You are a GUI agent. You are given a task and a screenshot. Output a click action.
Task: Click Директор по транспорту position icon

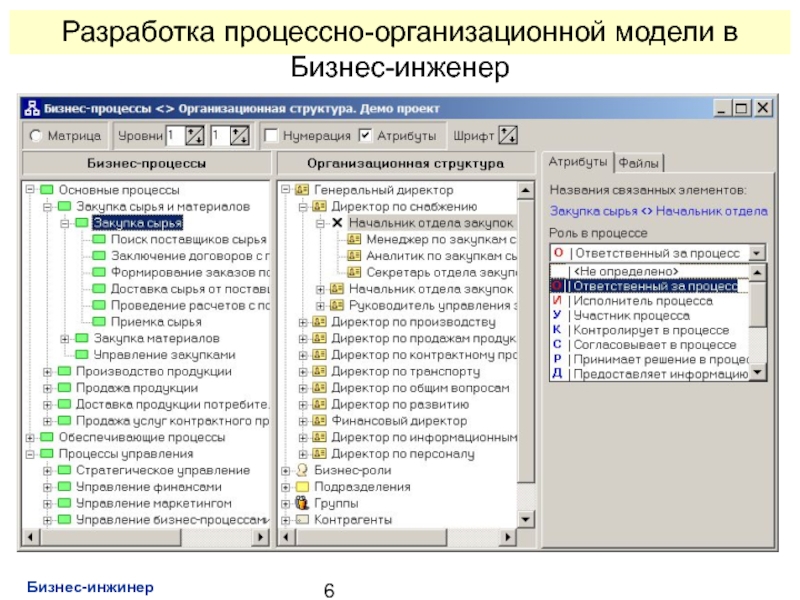[x=319, y=371]
